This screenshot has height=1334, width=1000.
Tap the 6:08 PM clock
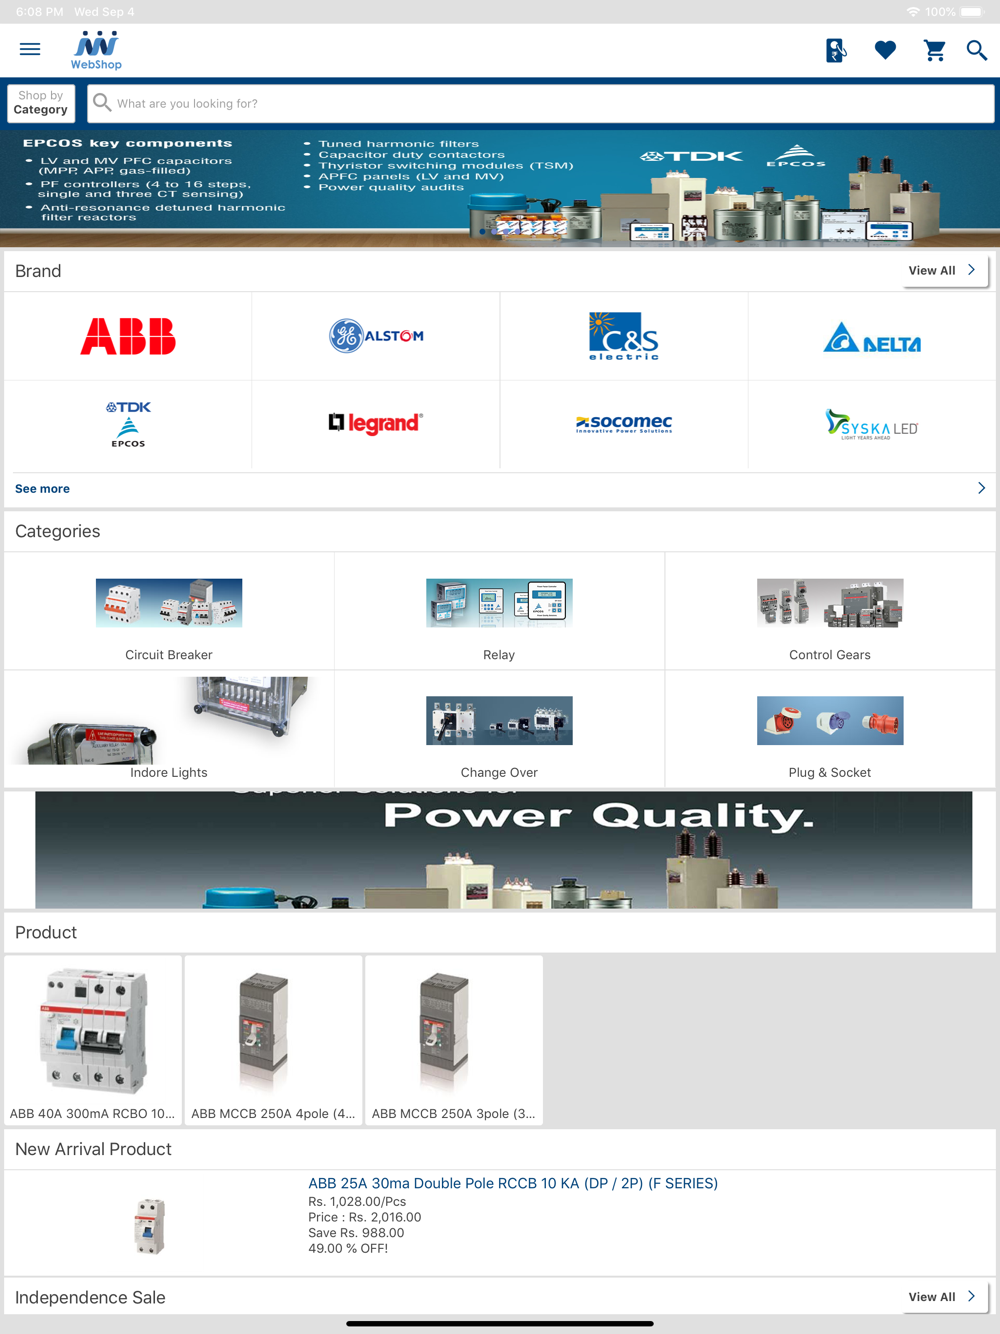(x=39, y=12)
